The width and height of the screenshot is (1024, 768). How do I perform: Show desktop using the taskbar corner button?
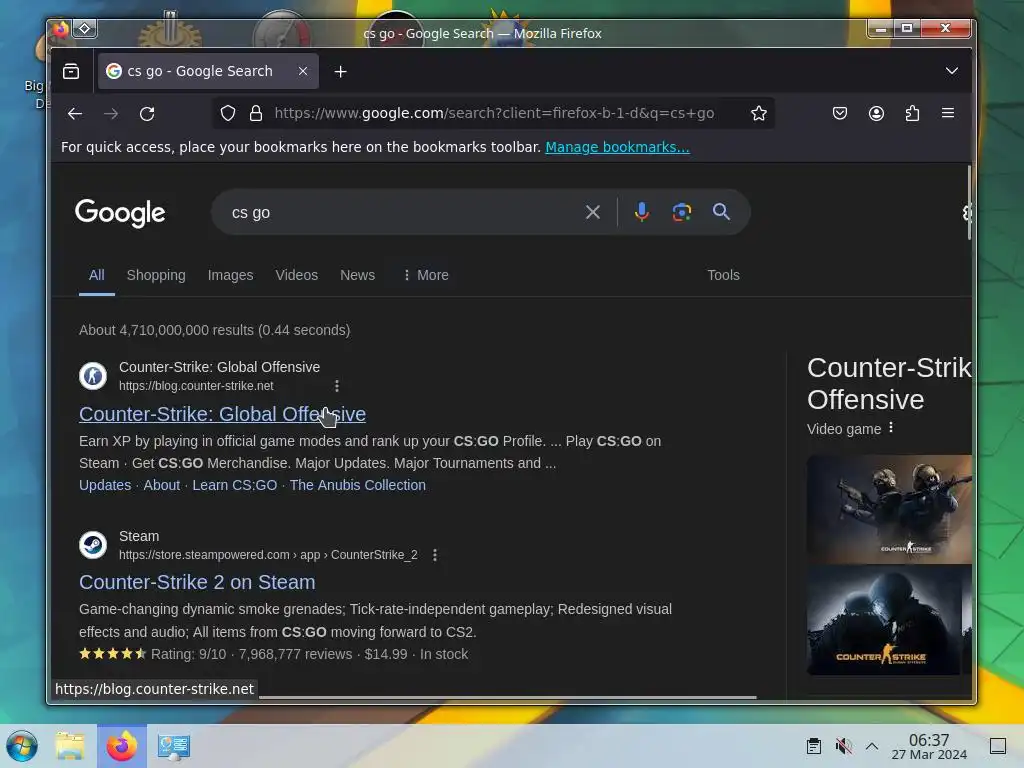pos(997,746)
